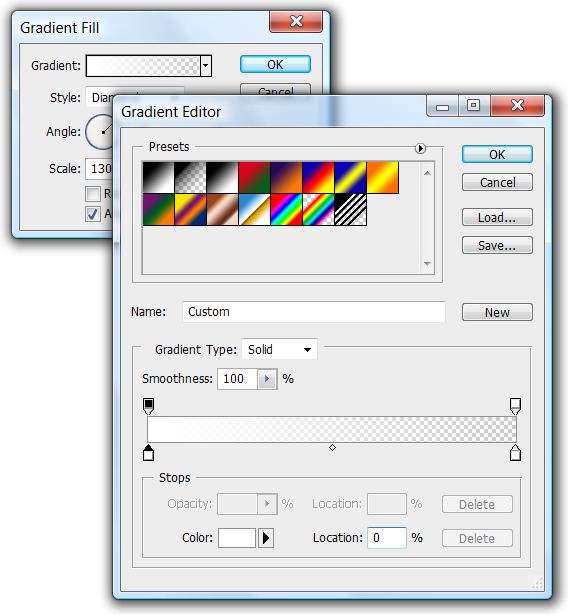Image resolution: width=568 pixels, height=615 pixels.
Task: Click the New gradient button
Action: pyautogui.click(x=497, y=312)
